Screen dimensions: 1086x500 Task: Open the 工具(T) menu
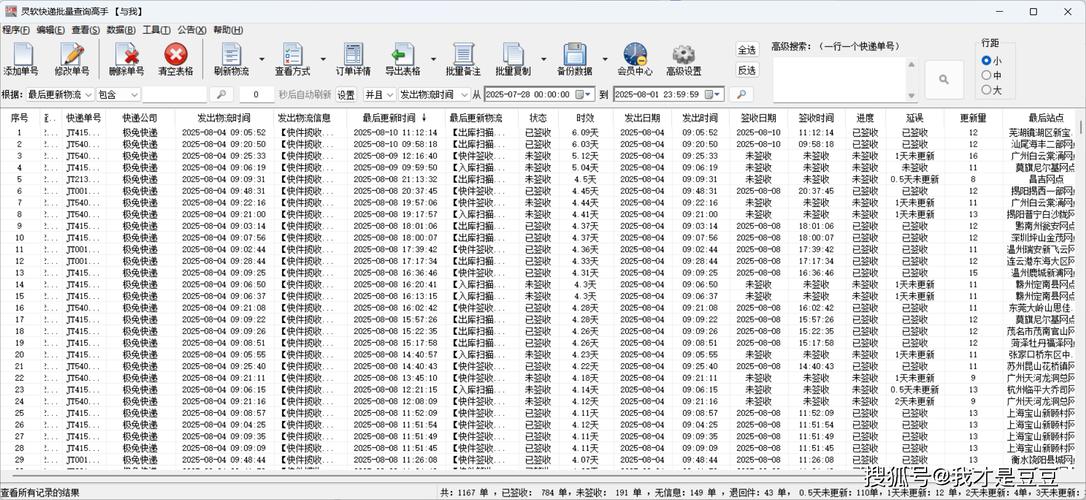click(157, 30)
